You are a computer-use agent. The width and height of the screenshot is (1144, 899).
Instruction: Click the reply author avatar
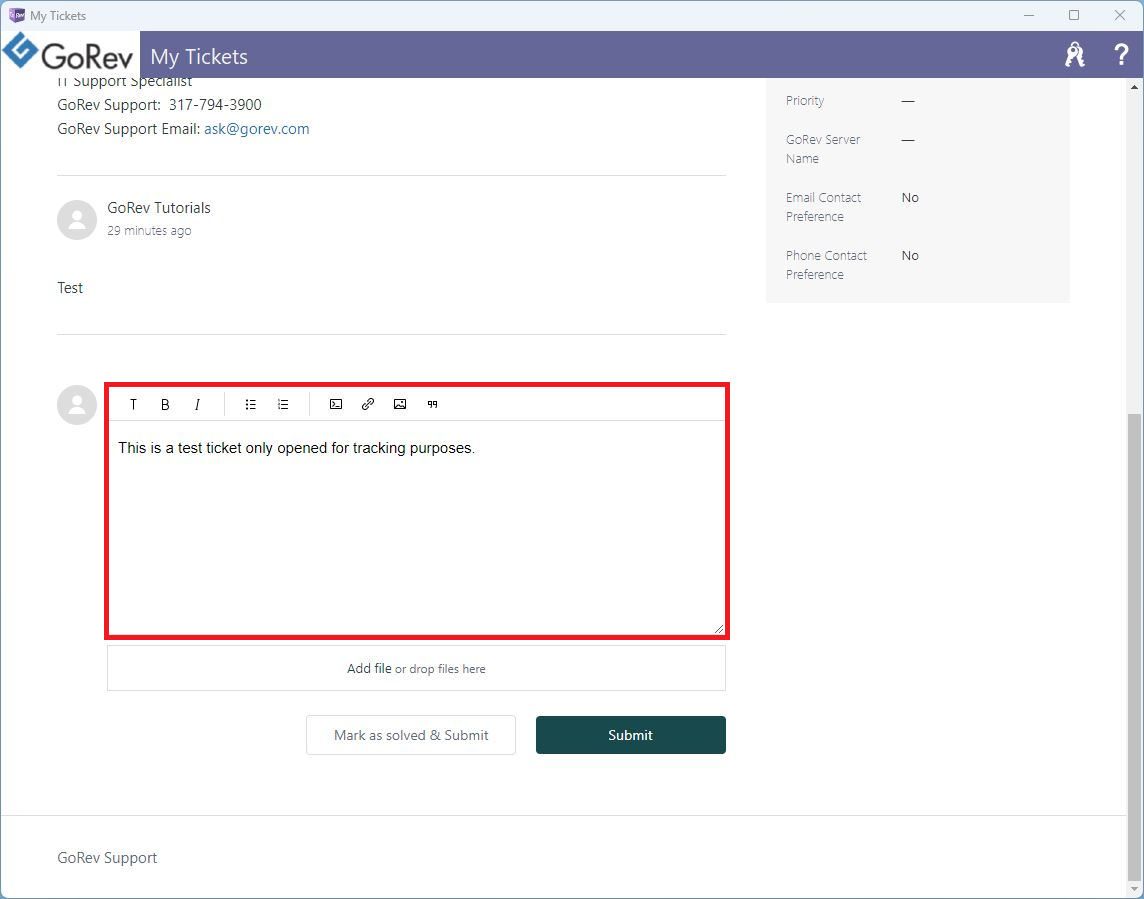point(77,405)
